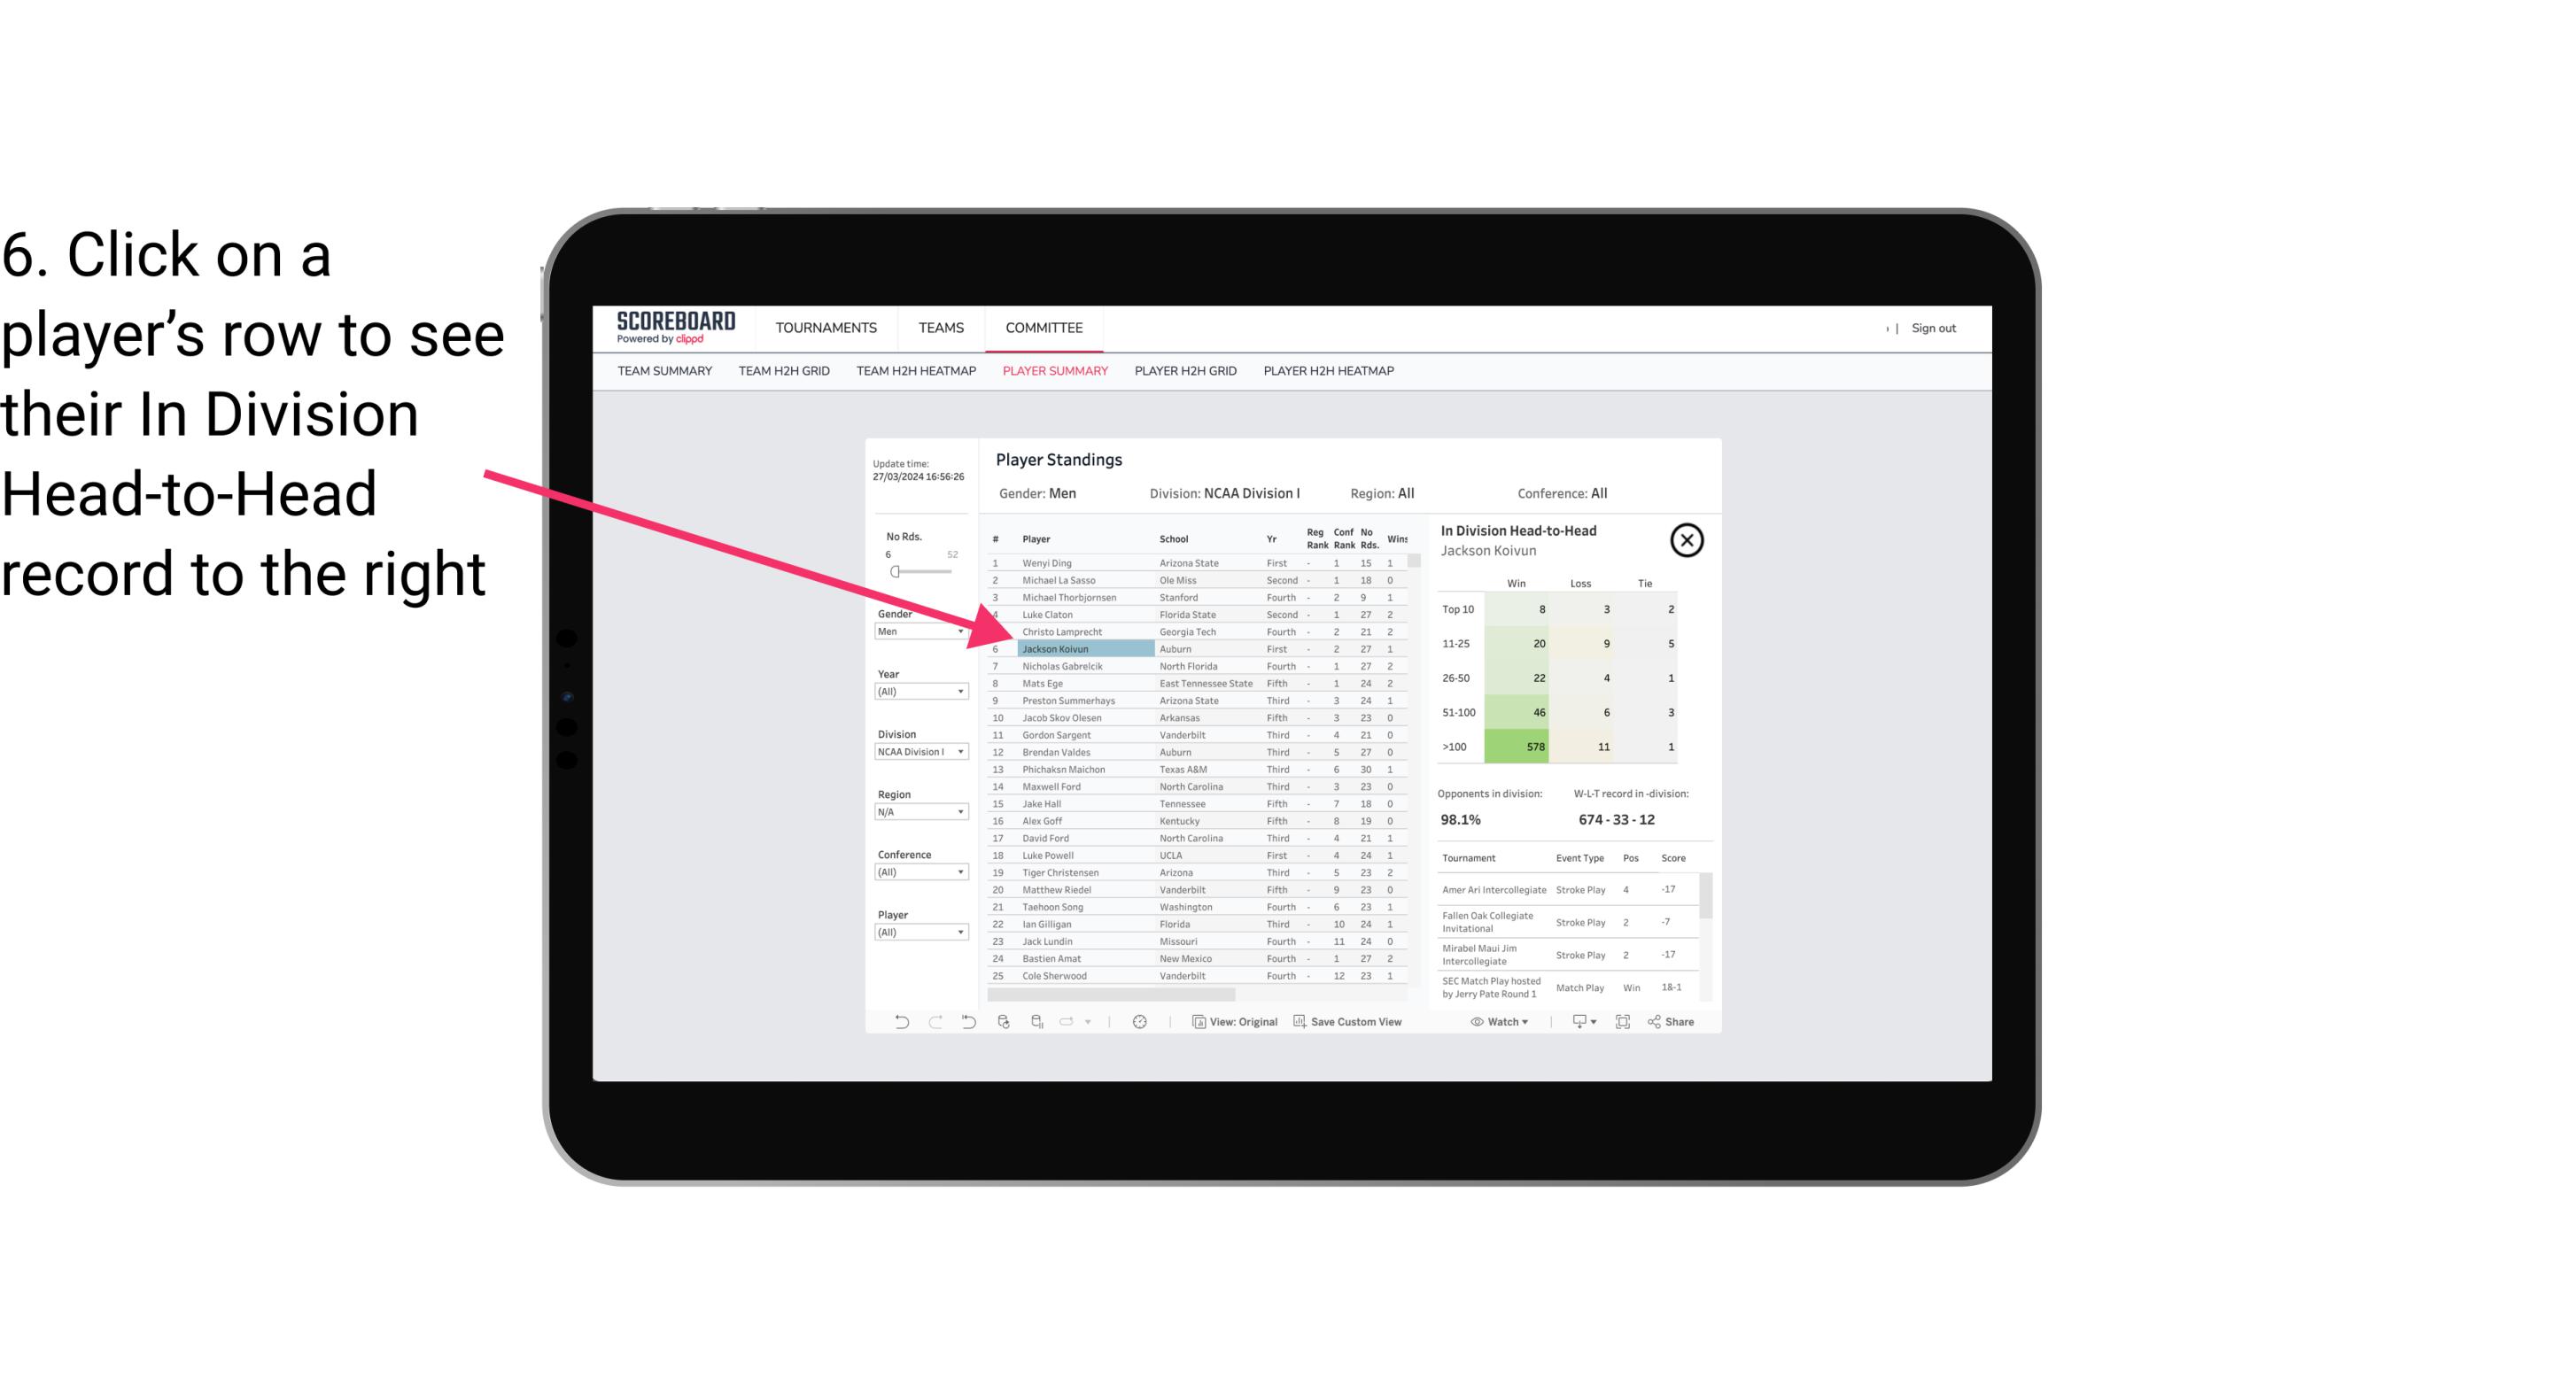Image resolution: width=2576 pixels, height=1386 pixels.
Task: Click the redo icon in toolbar
Action: tap(934, 1024)
